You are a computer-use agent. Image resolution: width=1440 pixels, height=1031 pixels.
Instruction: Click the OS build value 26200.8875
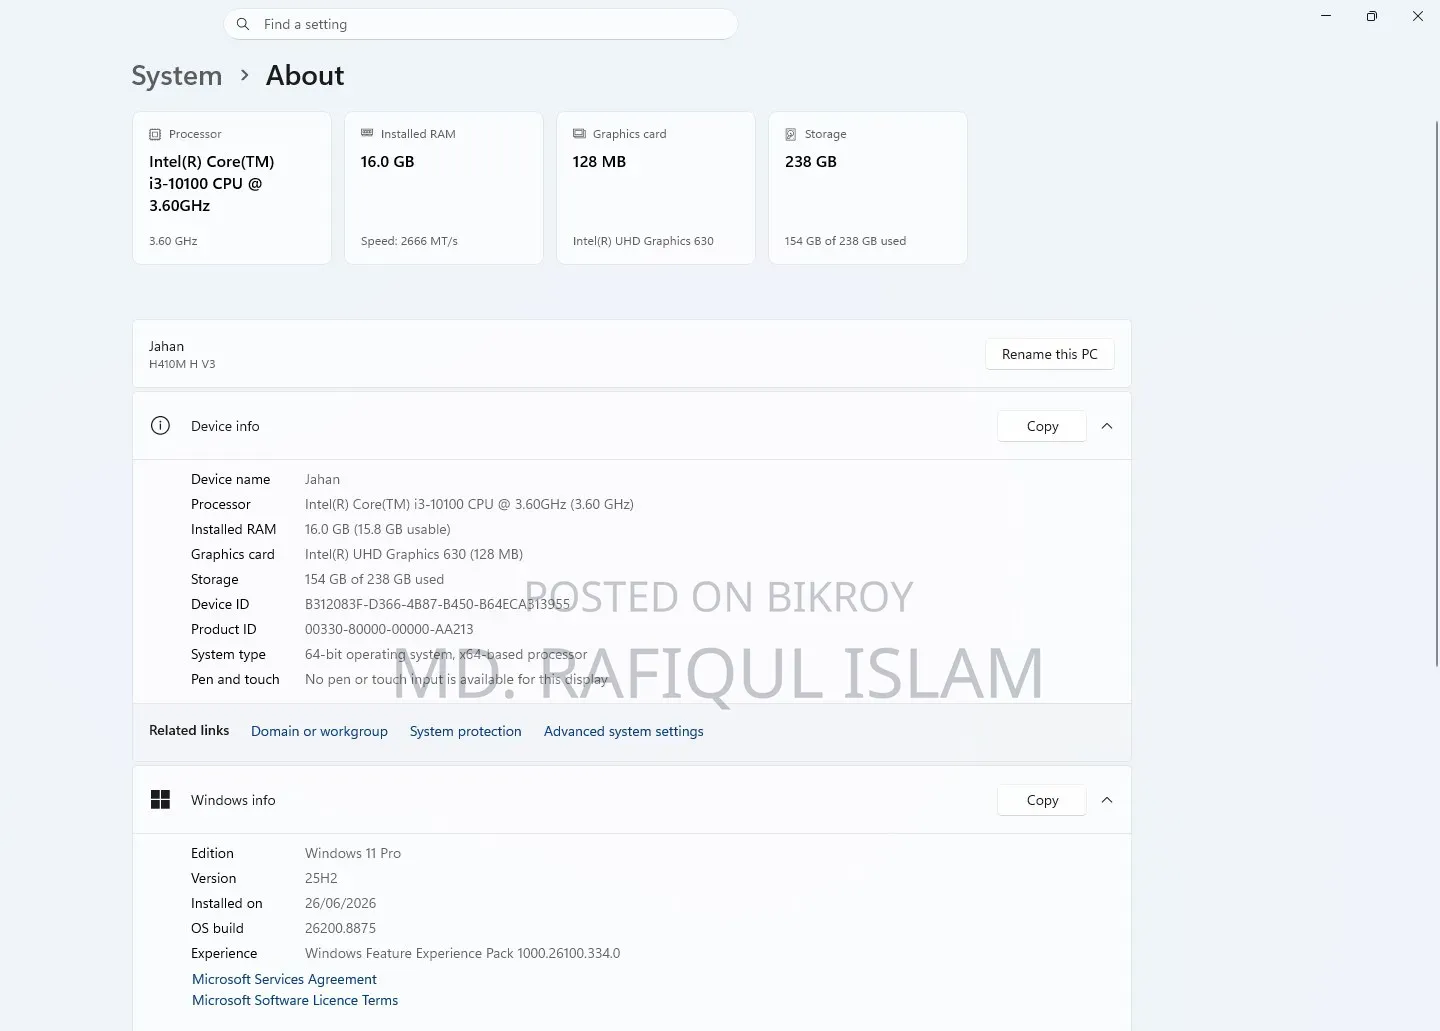click(340, 928)
